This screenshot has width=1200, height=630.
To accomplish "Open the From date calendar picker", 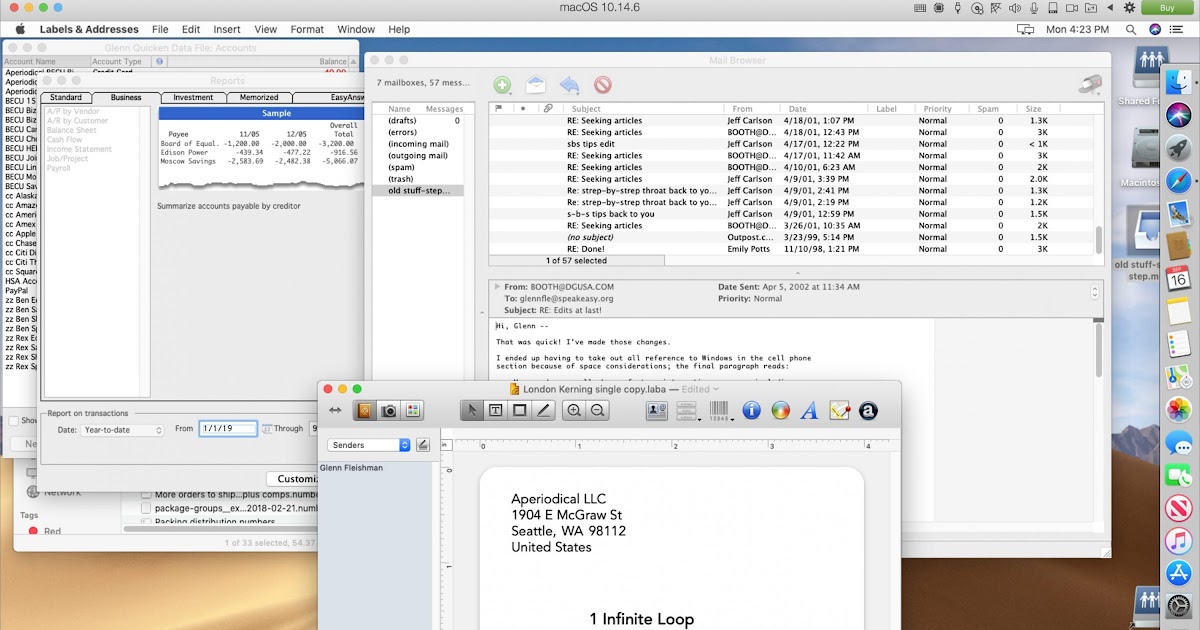I will coord(267,429).
